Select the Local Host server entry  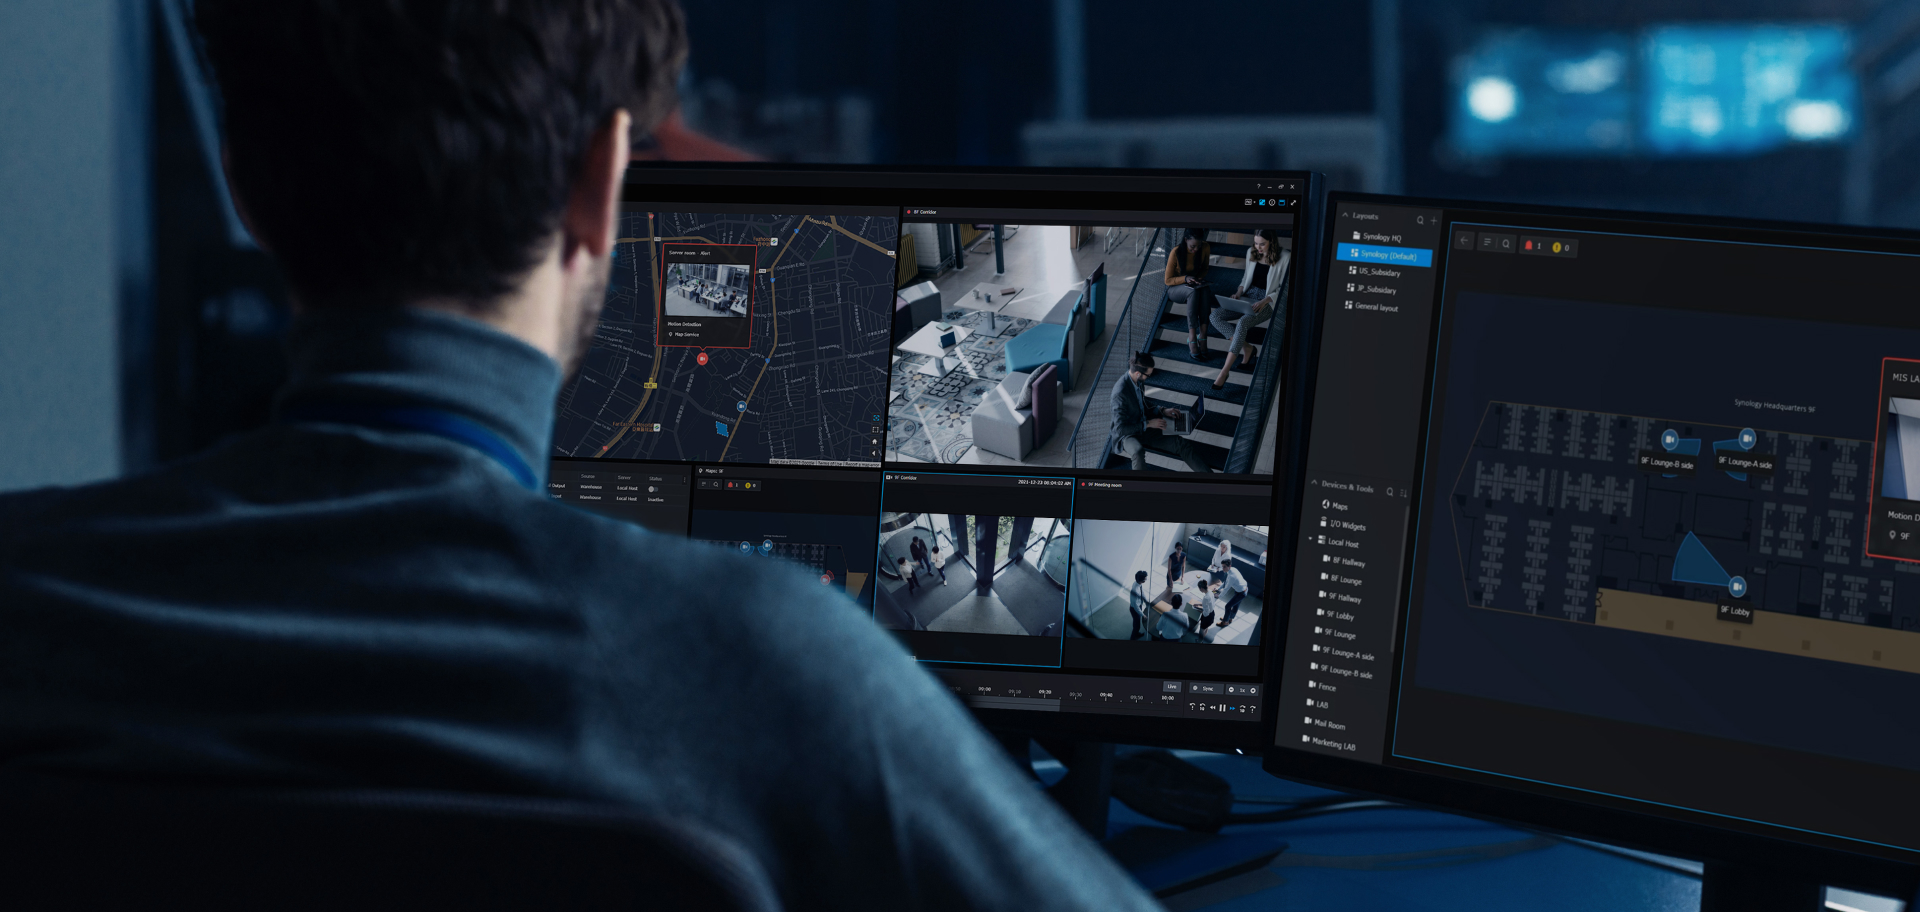1338,542
